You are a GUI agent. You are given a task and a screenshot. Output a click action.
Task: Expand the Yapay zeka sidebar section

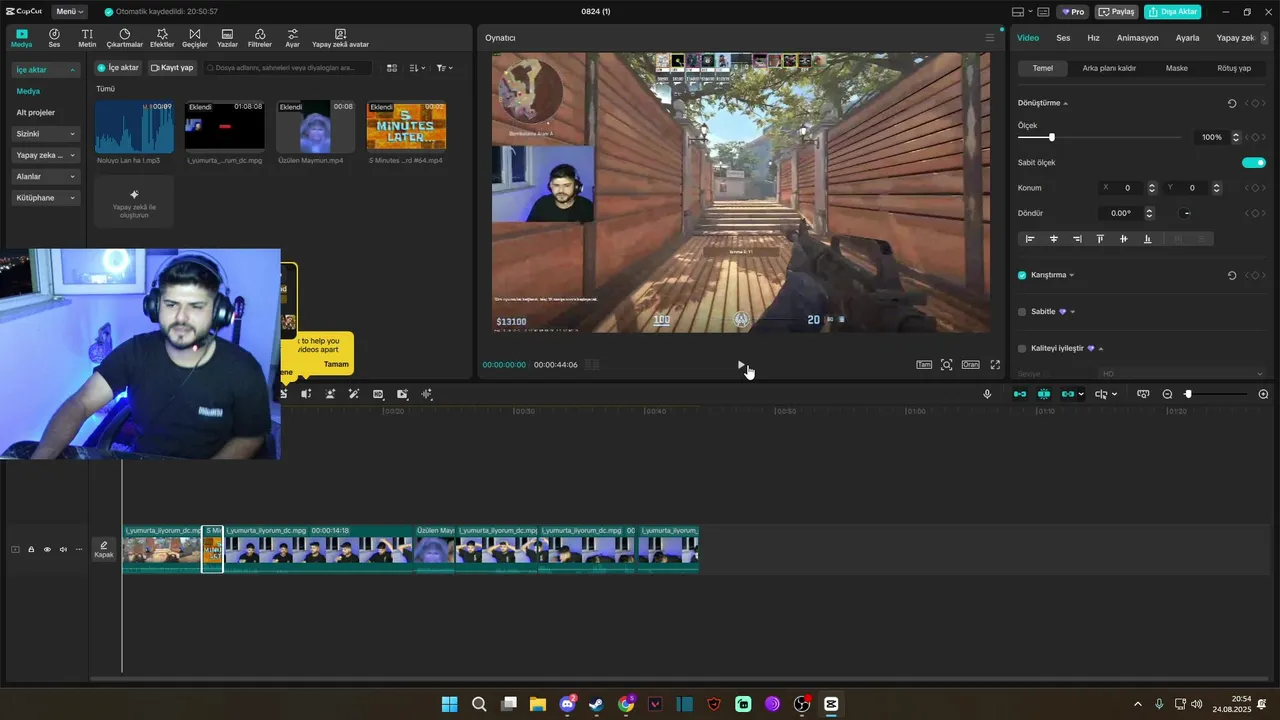45,155
